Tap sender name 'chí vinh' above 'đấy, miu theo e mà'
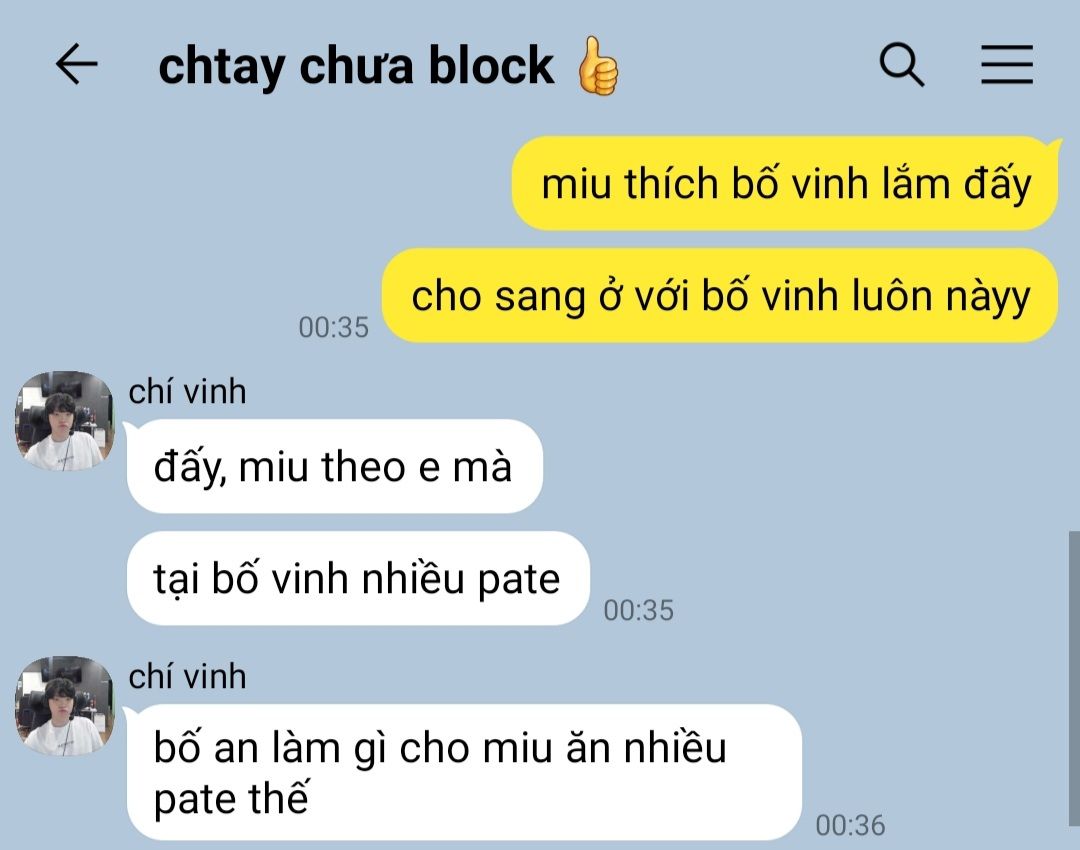Screen dimensions: 1080x850 click(187, 392)
